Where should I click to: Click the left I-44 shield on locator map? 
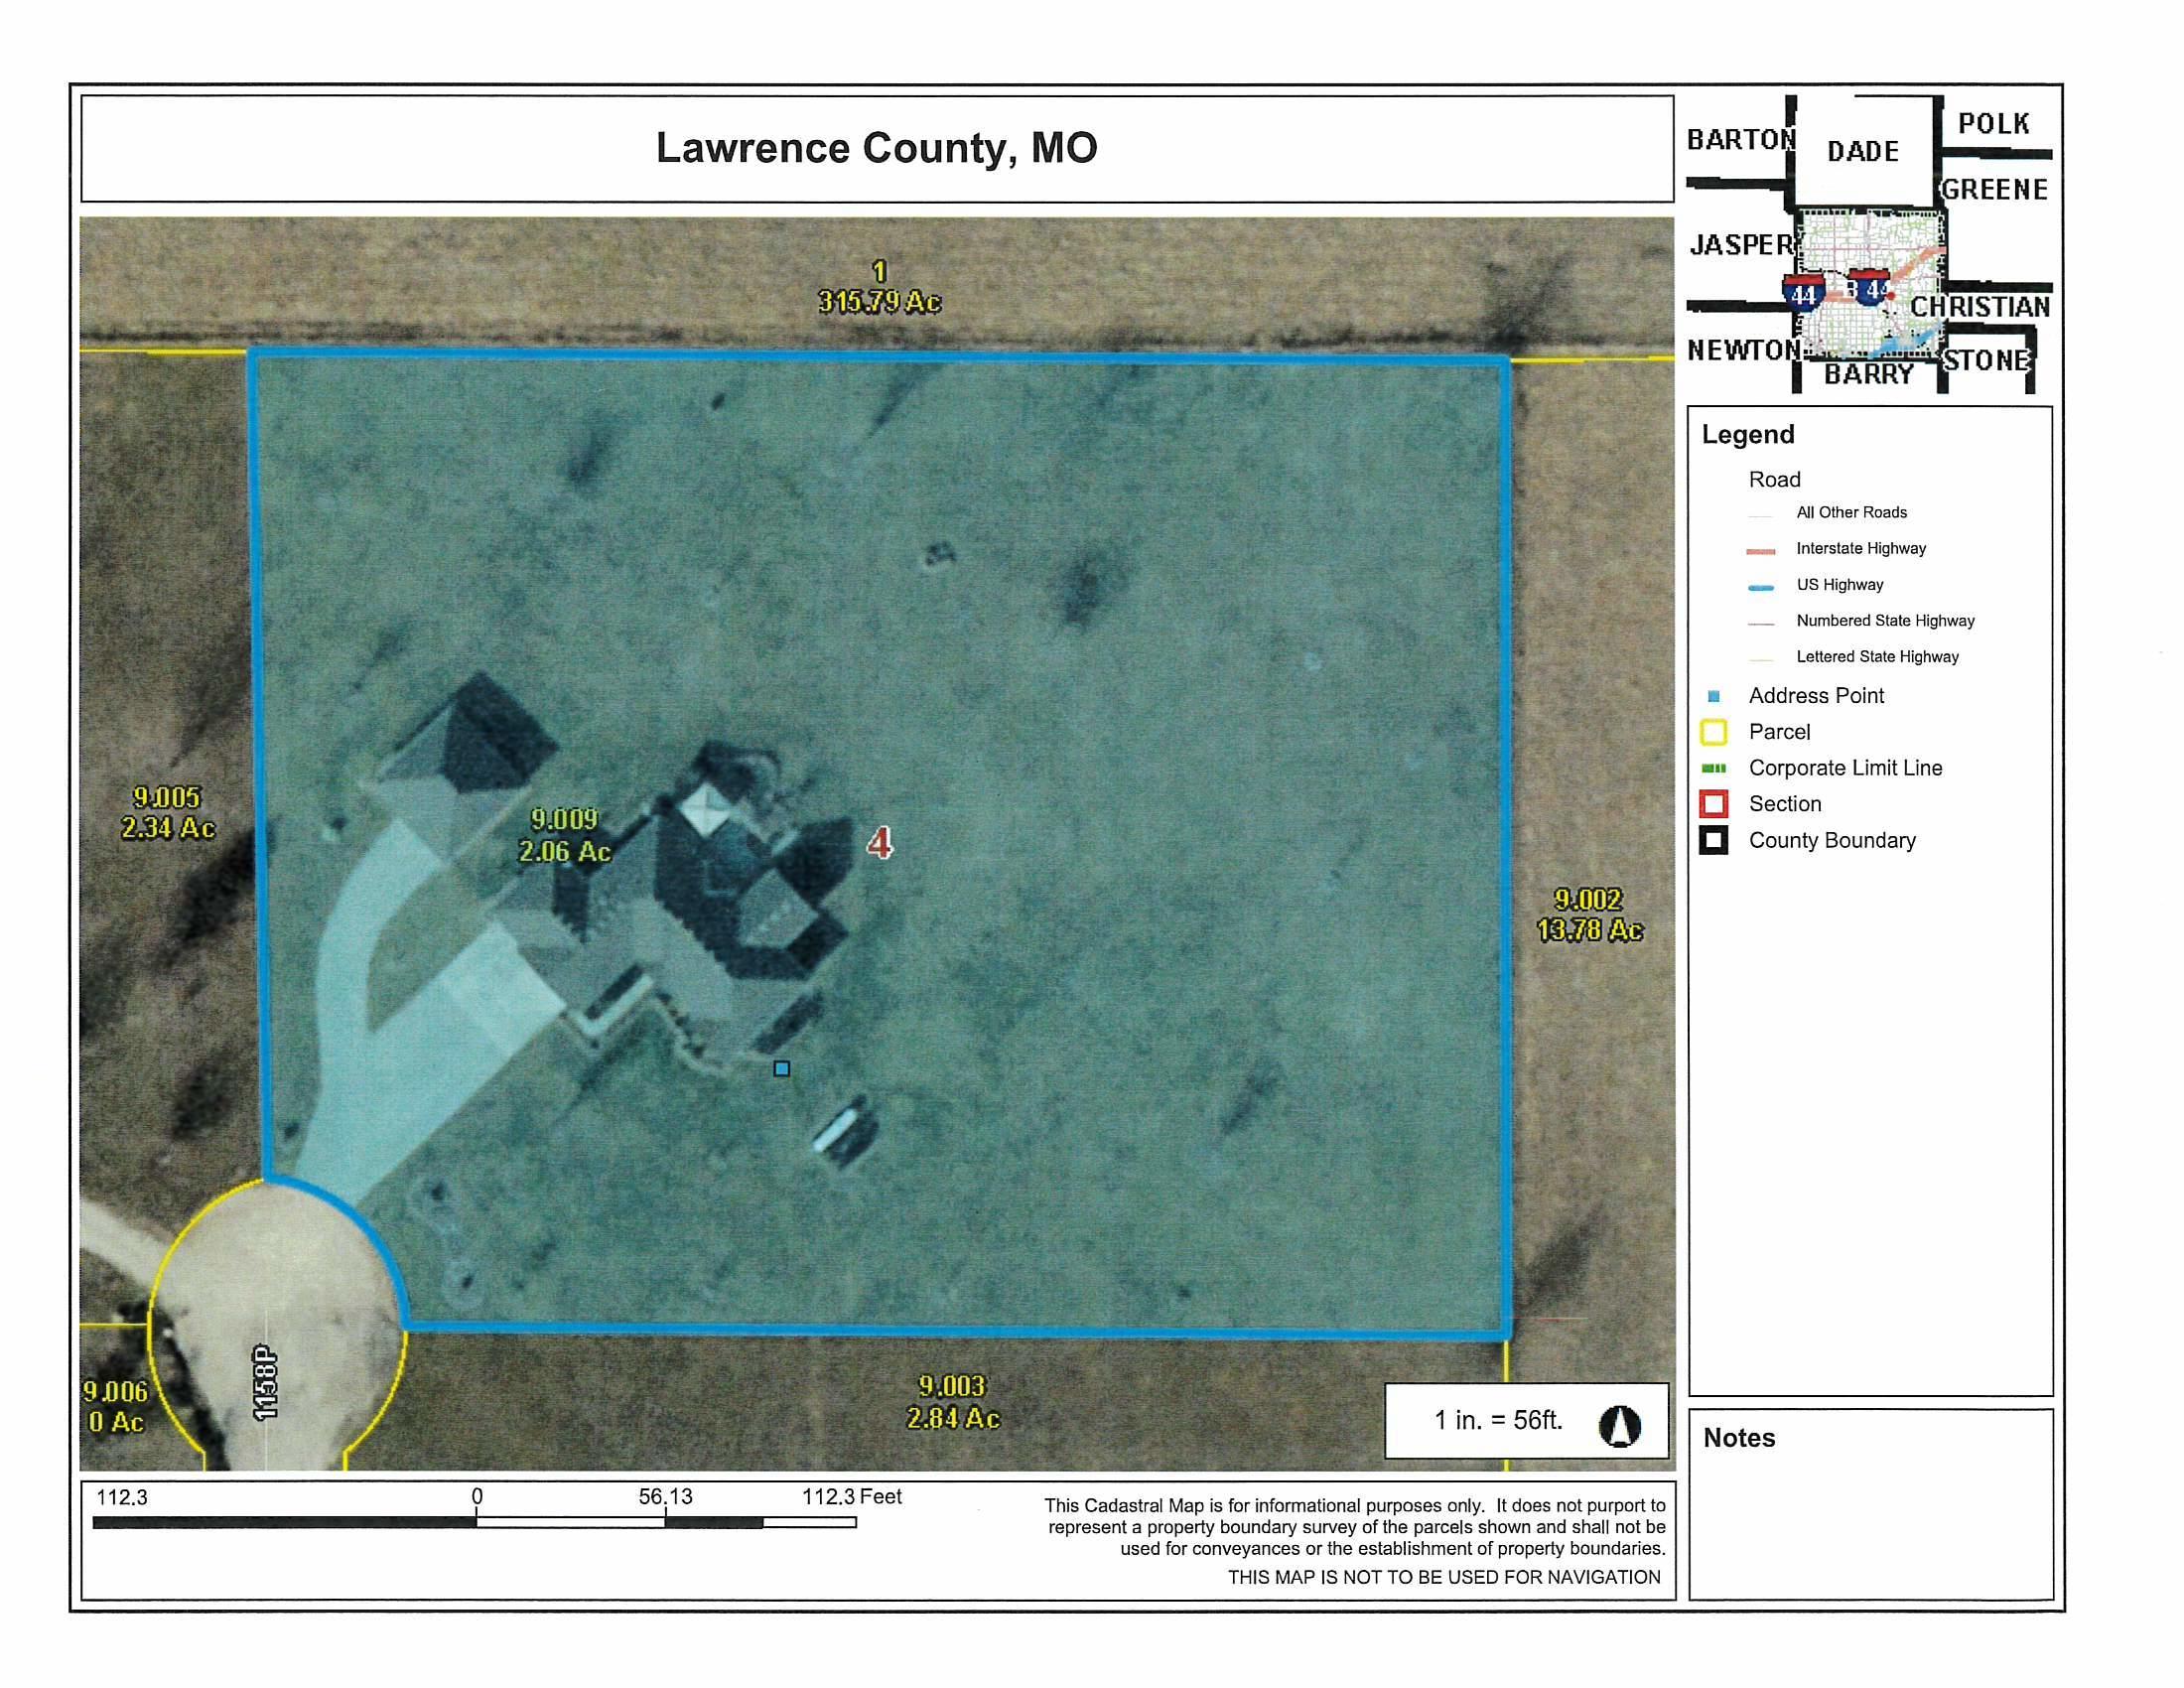click(1802, 294)
